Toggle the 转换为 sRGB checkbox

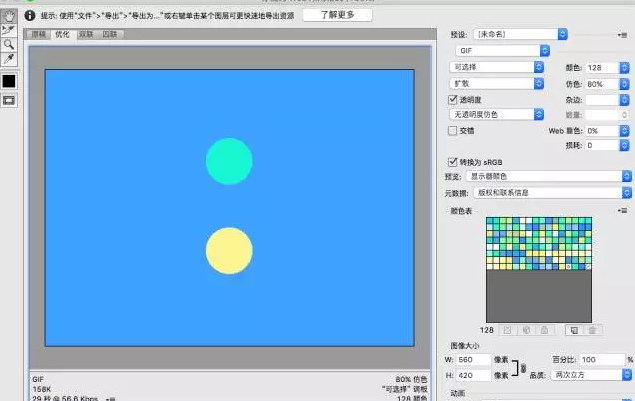coord(453,162)
